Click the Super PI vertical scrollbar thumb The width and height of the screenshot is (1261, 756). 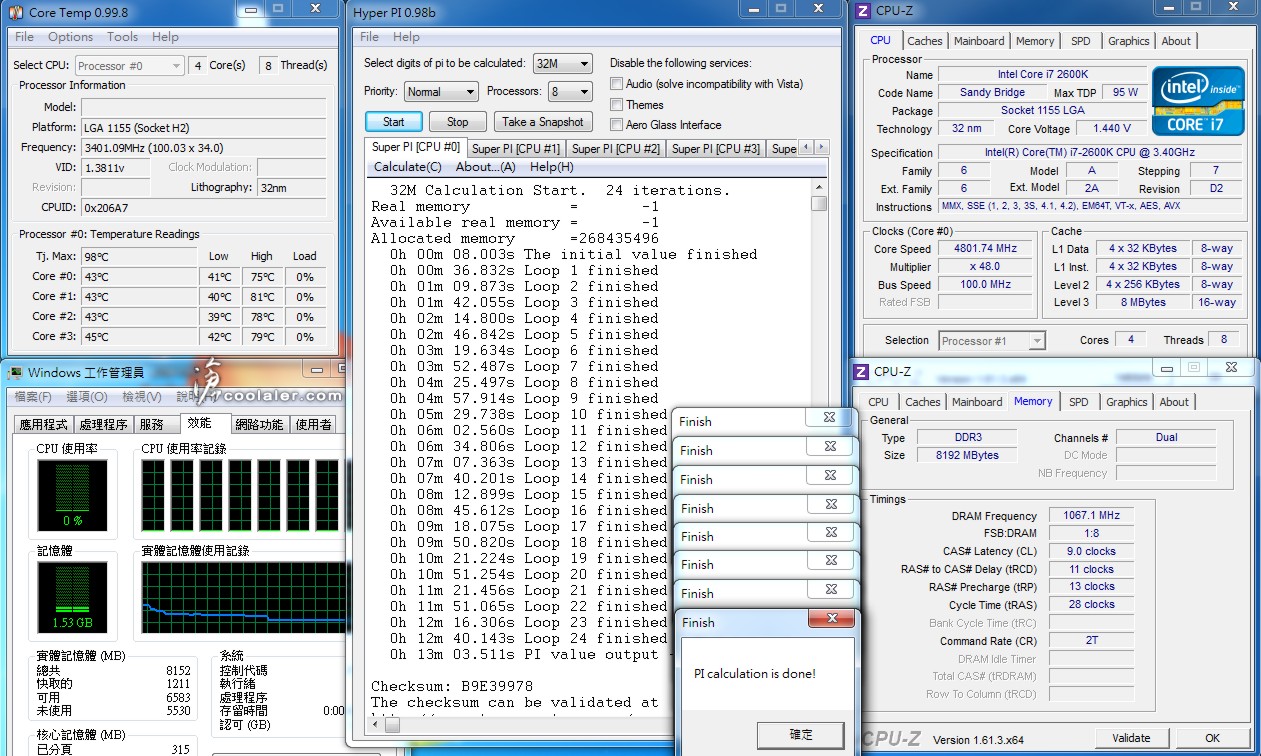point(819,204)
